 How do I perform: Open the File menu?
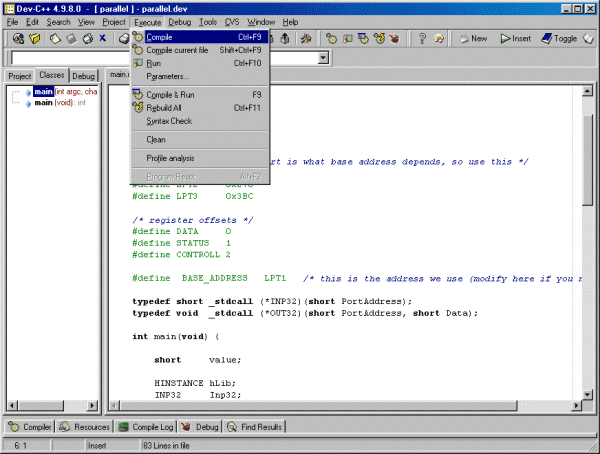coord(12,22)
